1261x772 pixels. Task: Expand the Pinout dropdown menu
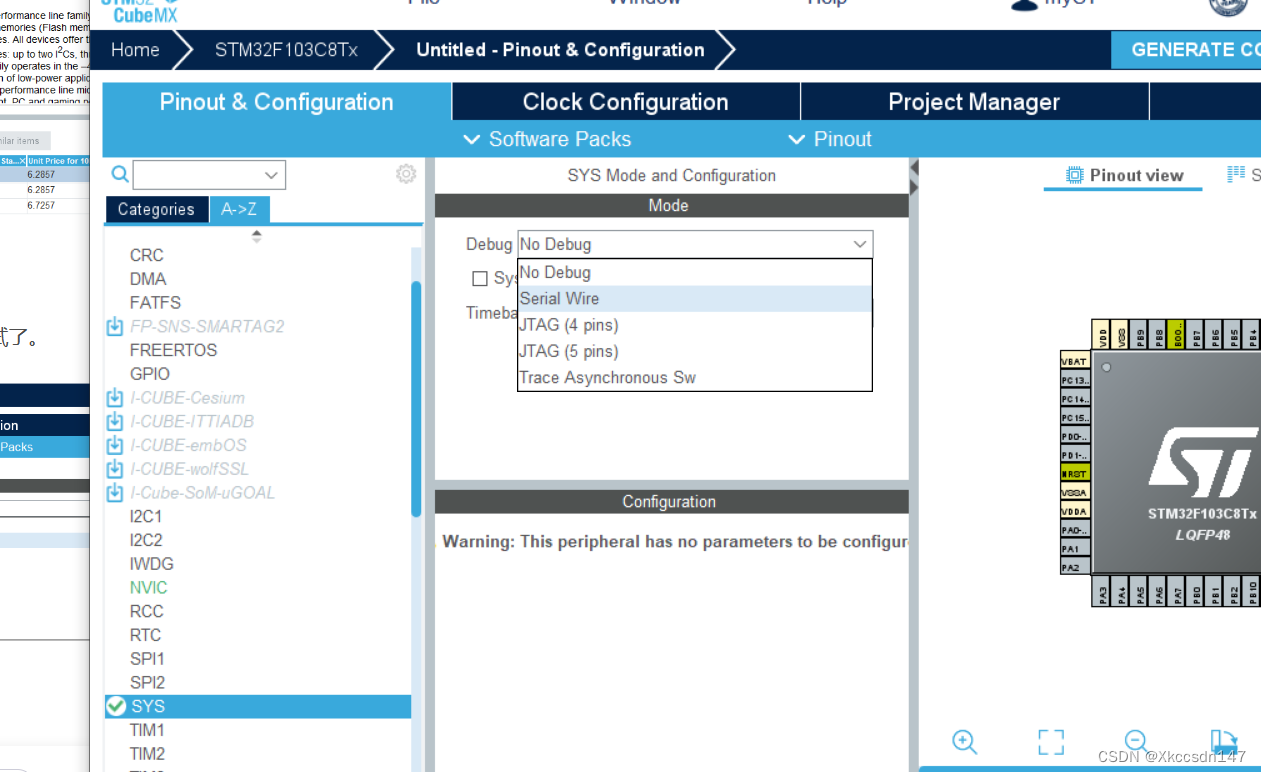pyautogui.click(x=830, y=139)
